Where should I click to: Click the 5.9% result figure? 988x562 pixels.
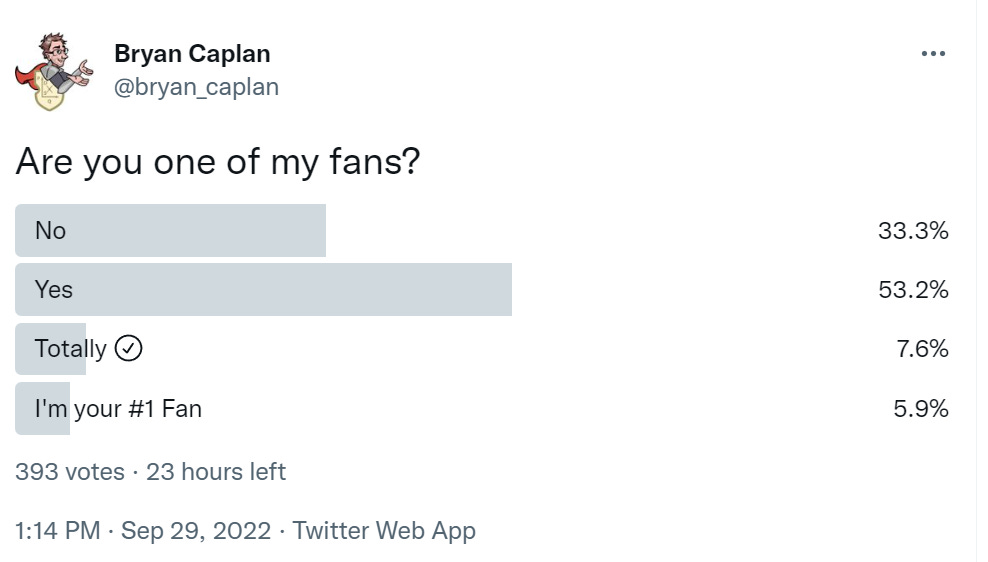pyautogui.click(x=921, y=408)
